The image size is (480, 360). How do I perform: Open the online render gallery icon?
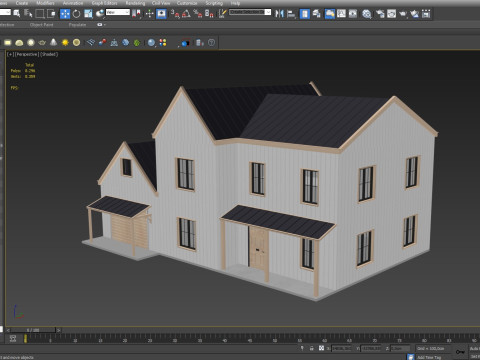point(426,14)
